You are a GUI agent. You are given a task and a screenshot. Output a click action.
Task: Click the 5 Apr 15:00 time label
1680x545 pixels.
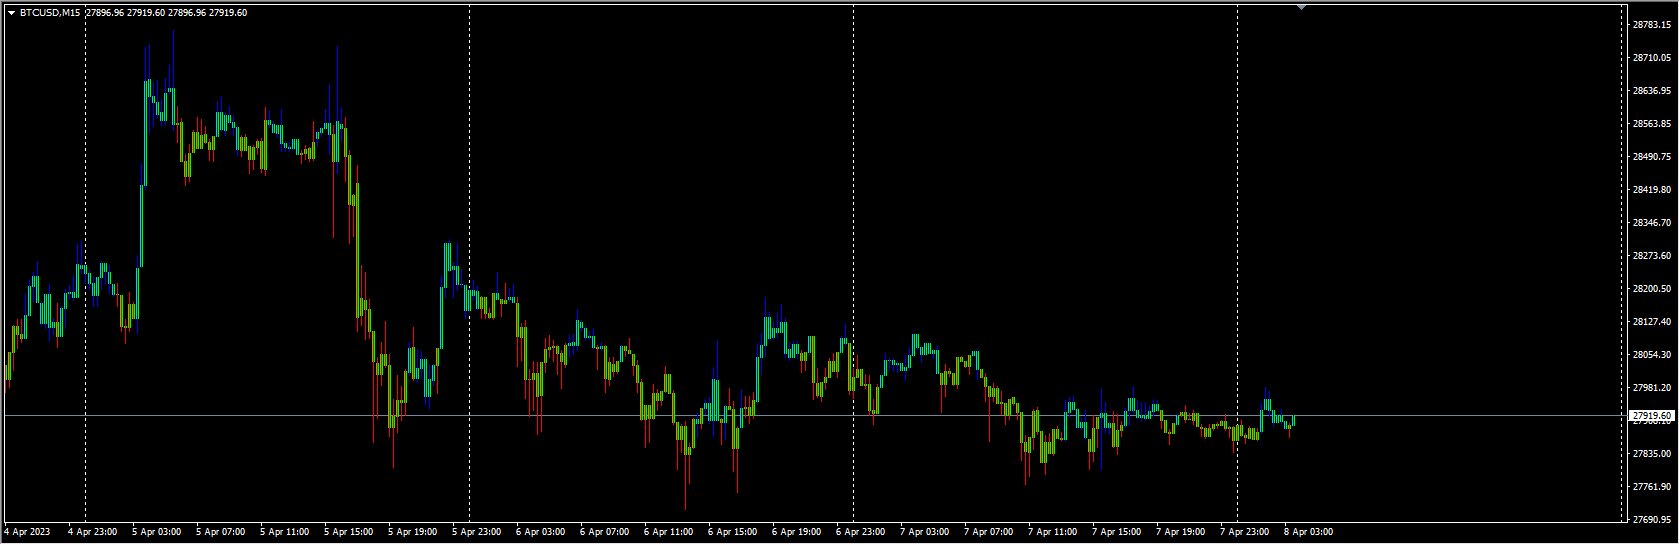pyautogui.click(x=348, y=532)
